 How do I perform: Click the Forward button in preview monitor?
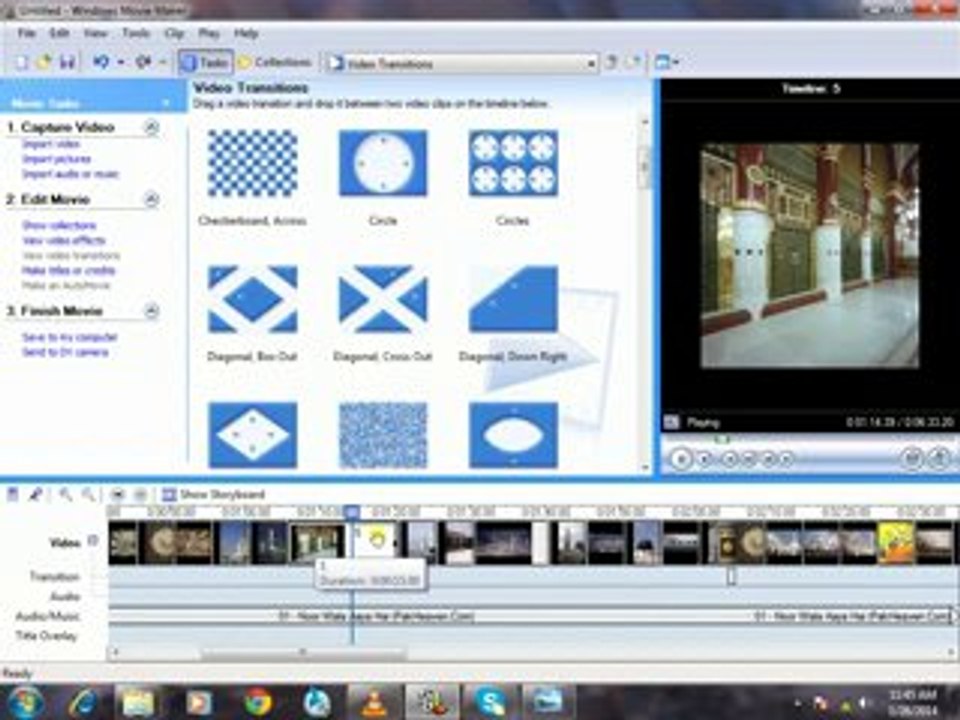tap(787, 459)
